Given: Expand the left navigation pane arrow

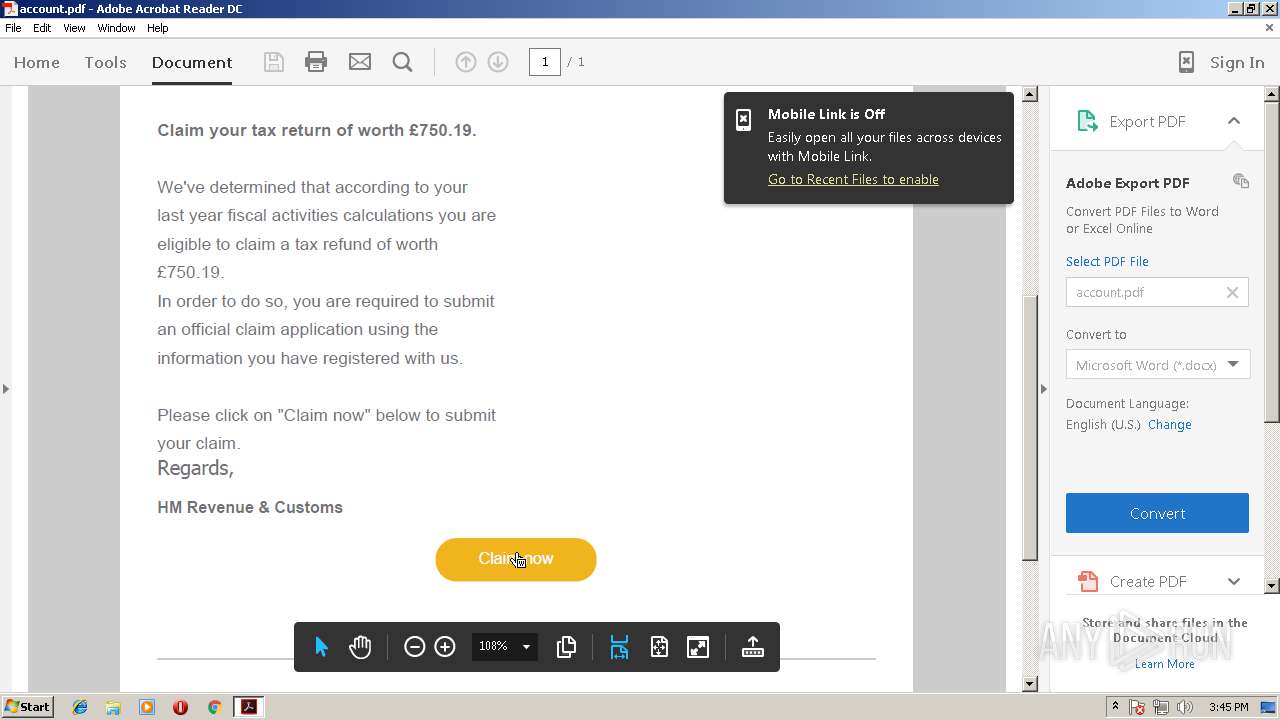Looking at the screenshot, I should pos(6,388).
